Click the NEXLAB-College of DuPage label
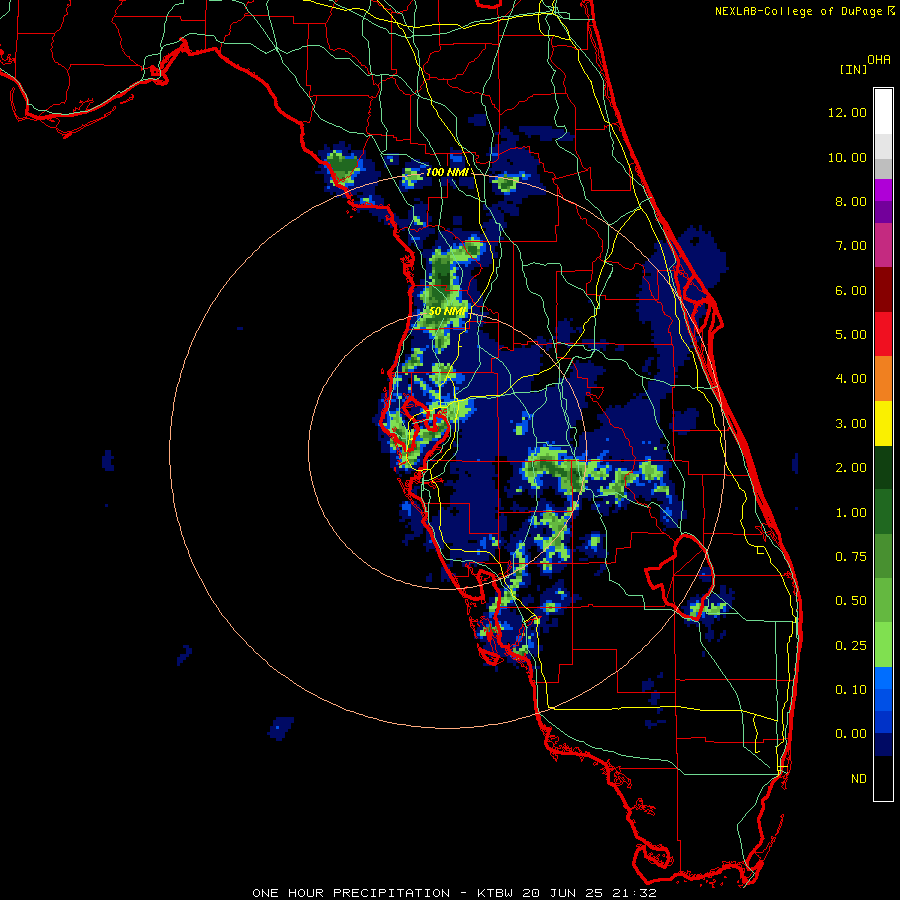The width and height of the screenshot is (900, 900). click(x=798, y=11)
